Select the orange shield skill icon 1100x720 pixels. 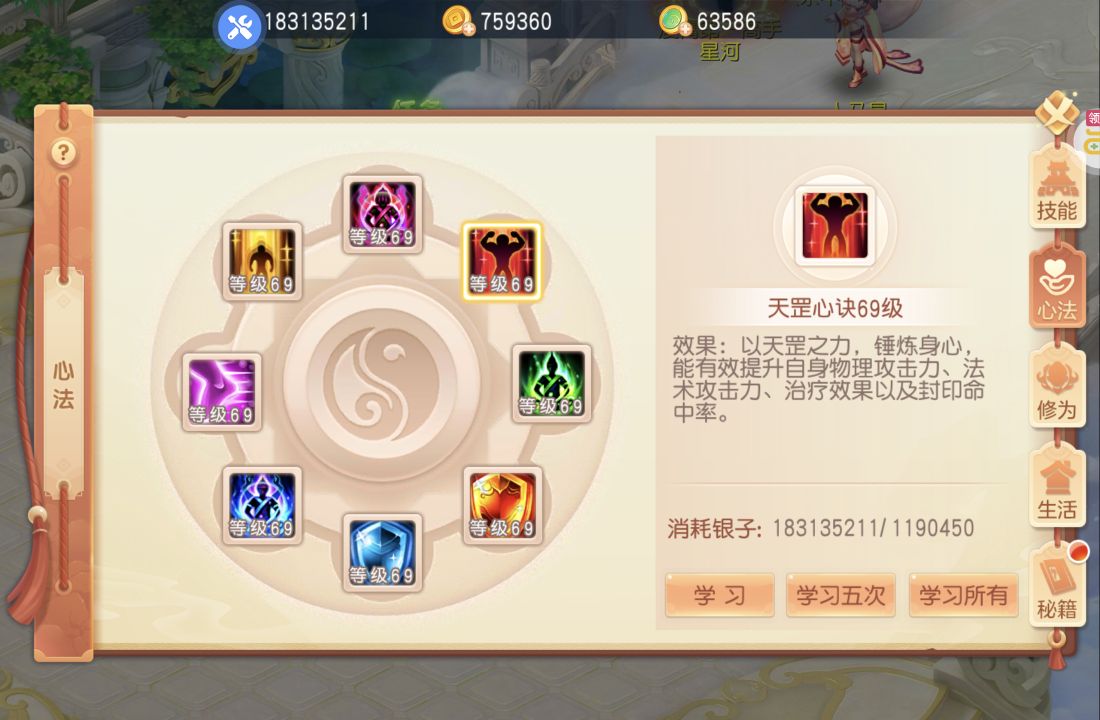502,505
